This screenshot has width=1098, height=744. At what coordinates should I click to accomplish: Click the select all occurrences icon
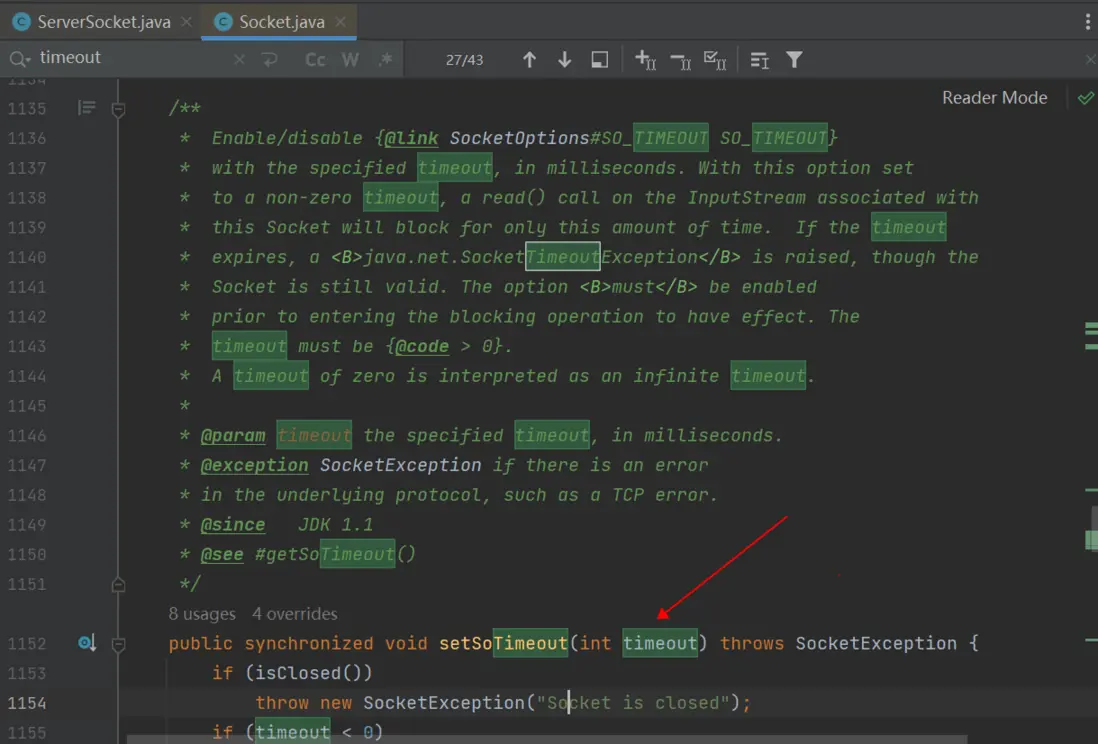715,60
